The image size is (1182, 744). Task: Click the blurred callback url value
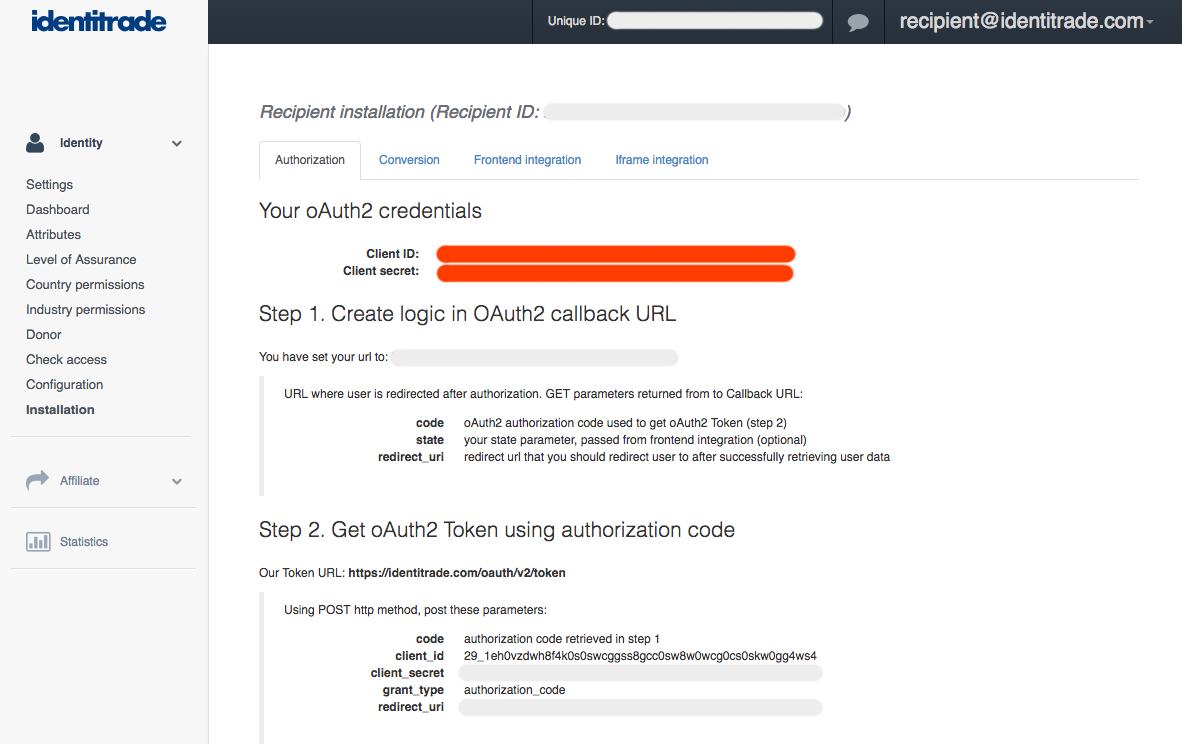coord(534,357)
